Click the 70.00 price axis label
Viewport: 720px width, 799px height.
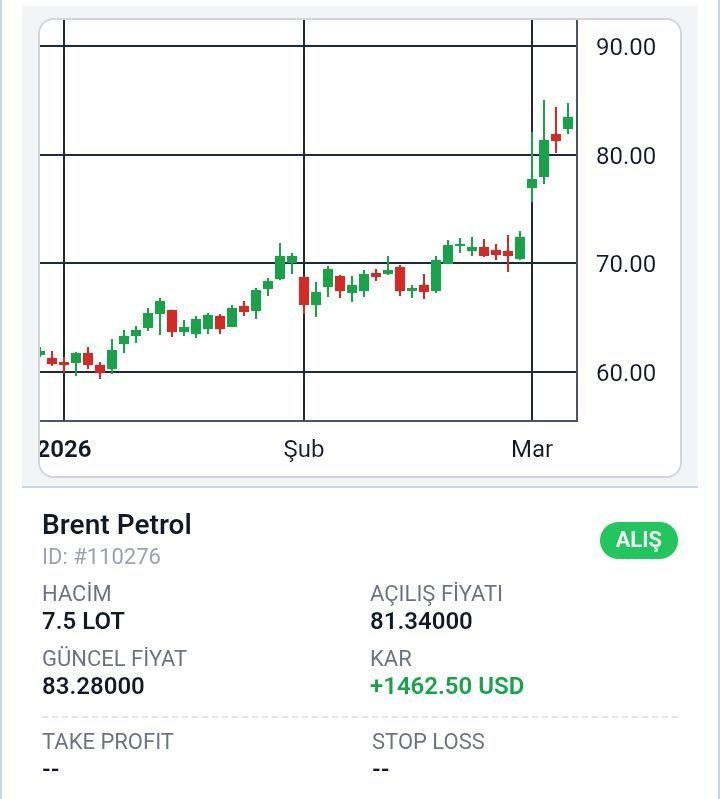click(625, 264)
